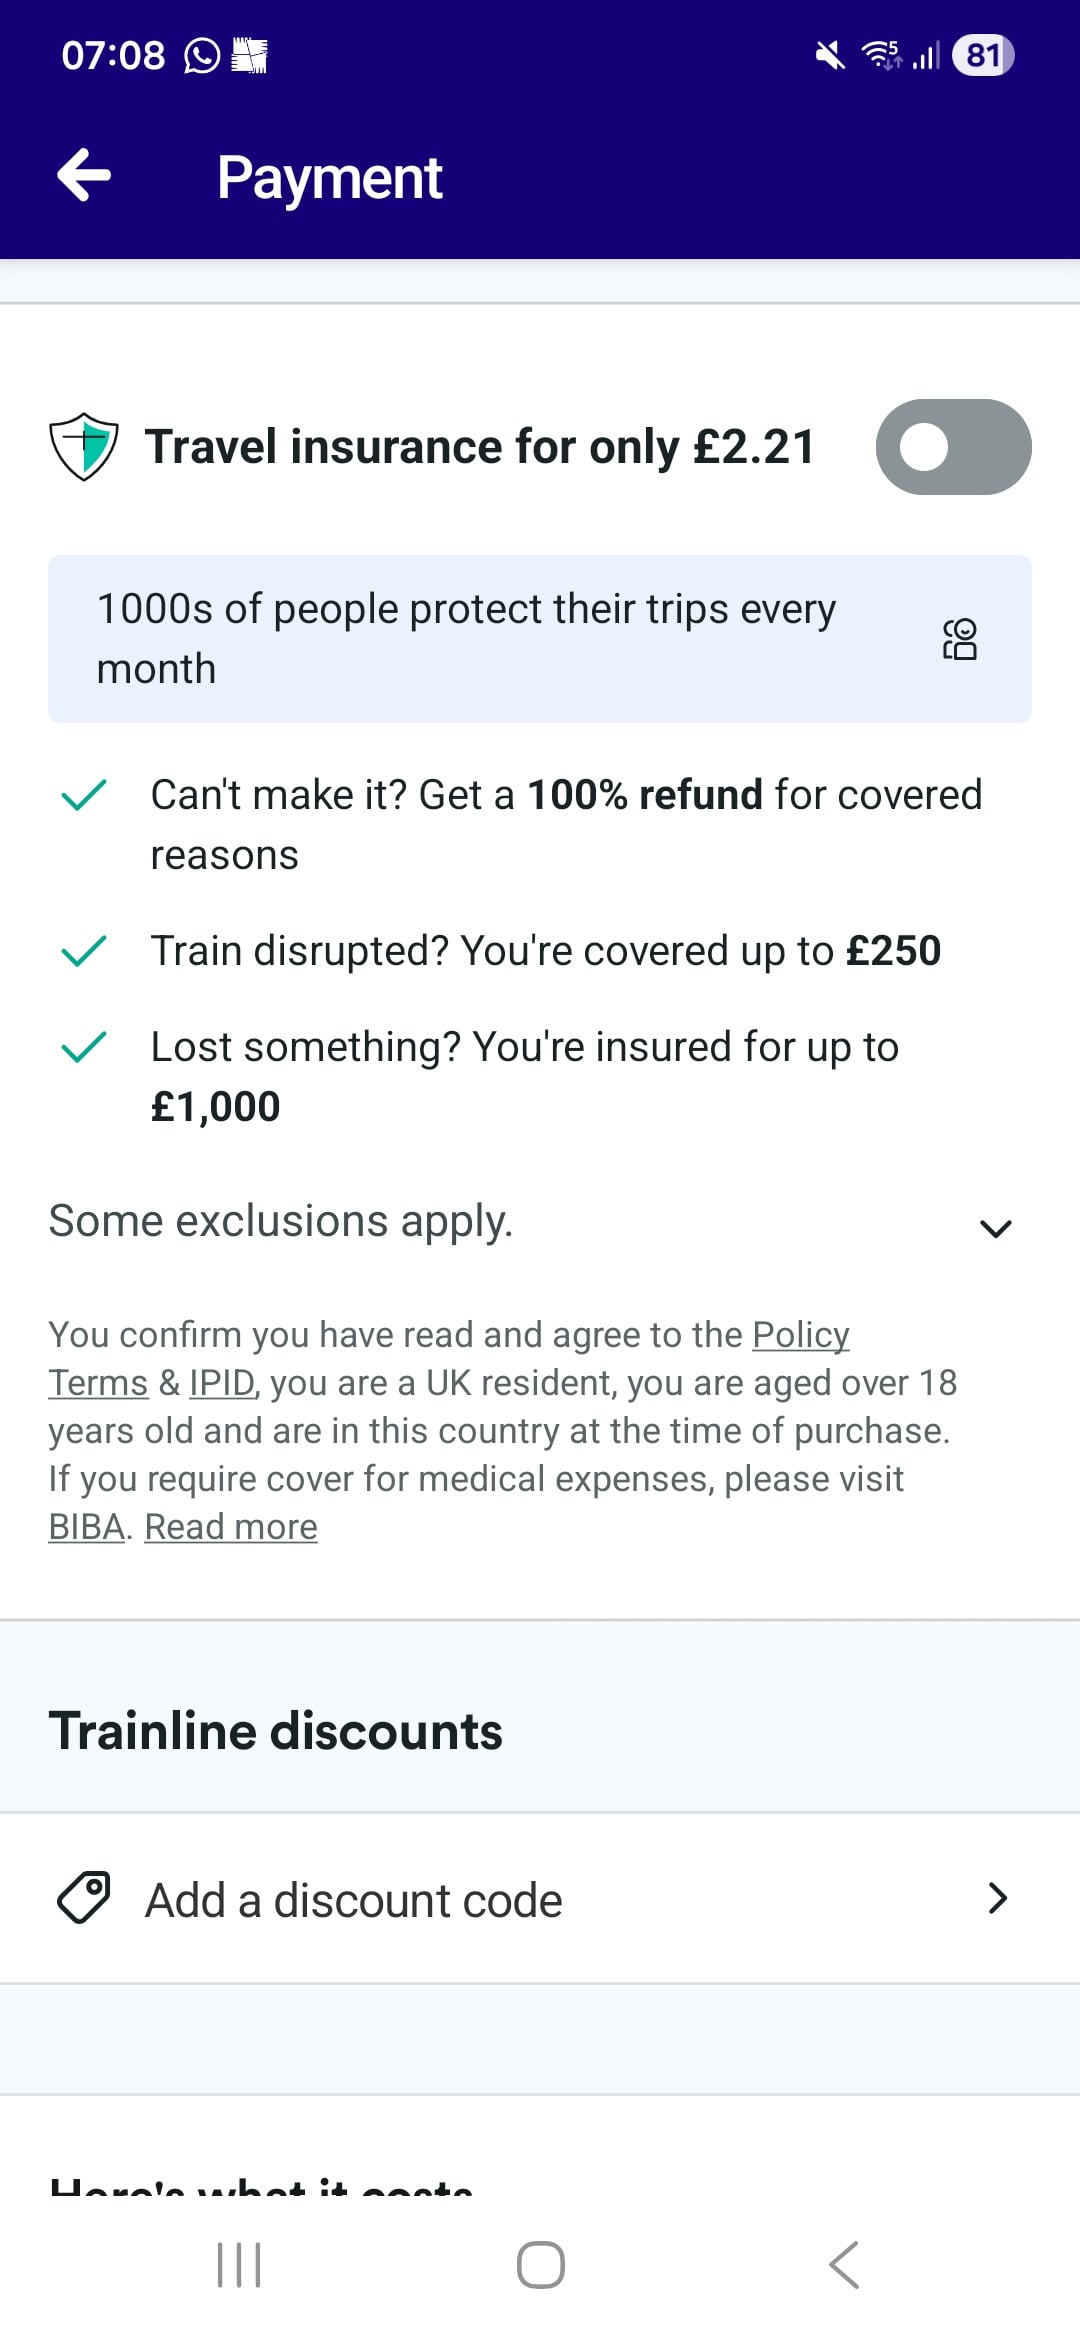Screen dimensions: 1080x2340
Task: Select "Add a discount code" row
Action: (354, 1900)
